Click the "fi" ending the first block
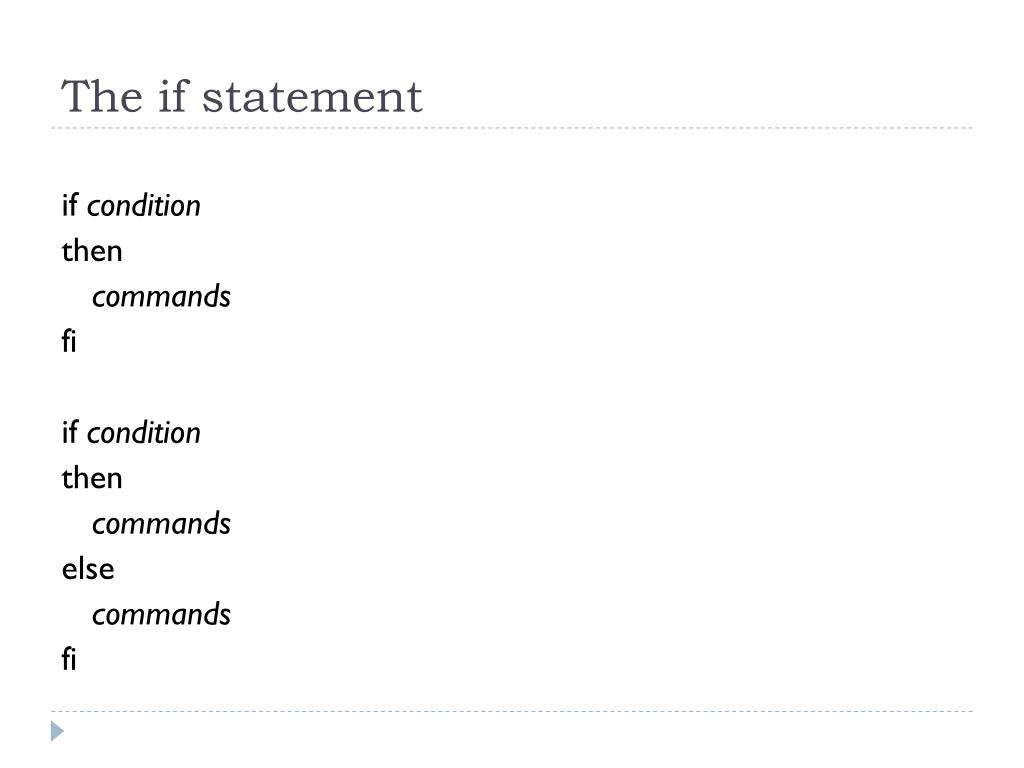1024x768 pixels. coord(69,341)
